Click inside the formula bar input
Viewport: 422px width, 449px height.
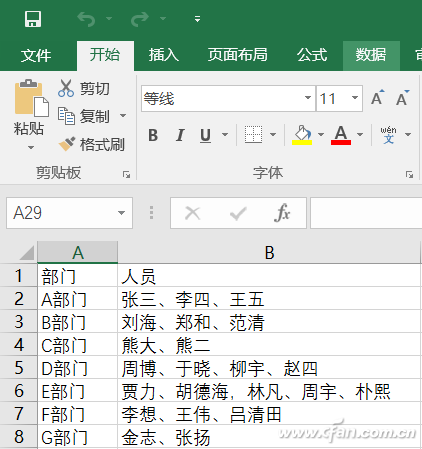click(x=366, y=213)
